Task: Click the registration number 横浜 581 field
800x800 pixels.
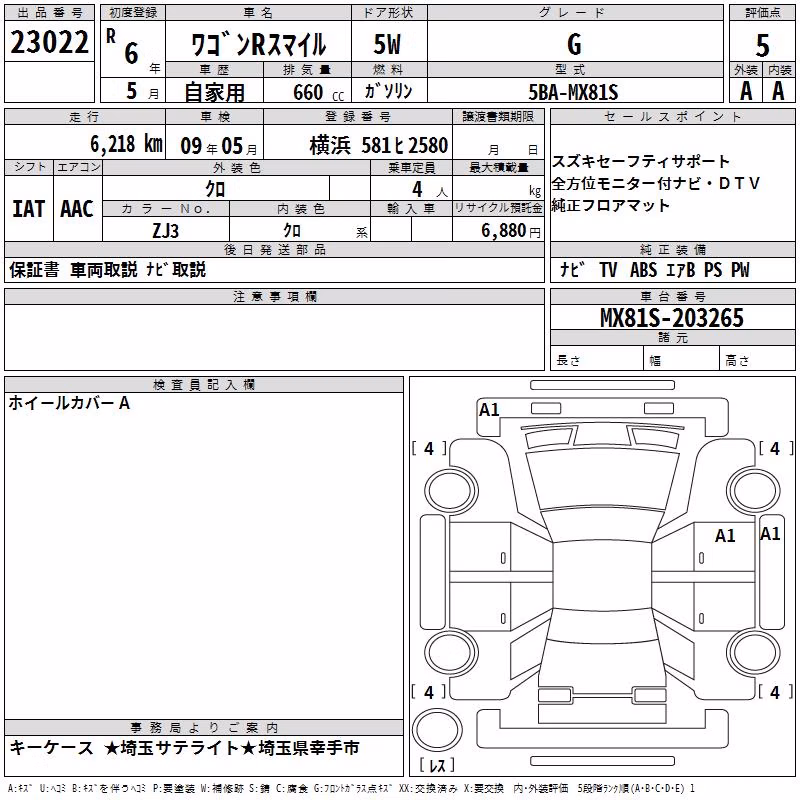Action: tap(379, 146)
